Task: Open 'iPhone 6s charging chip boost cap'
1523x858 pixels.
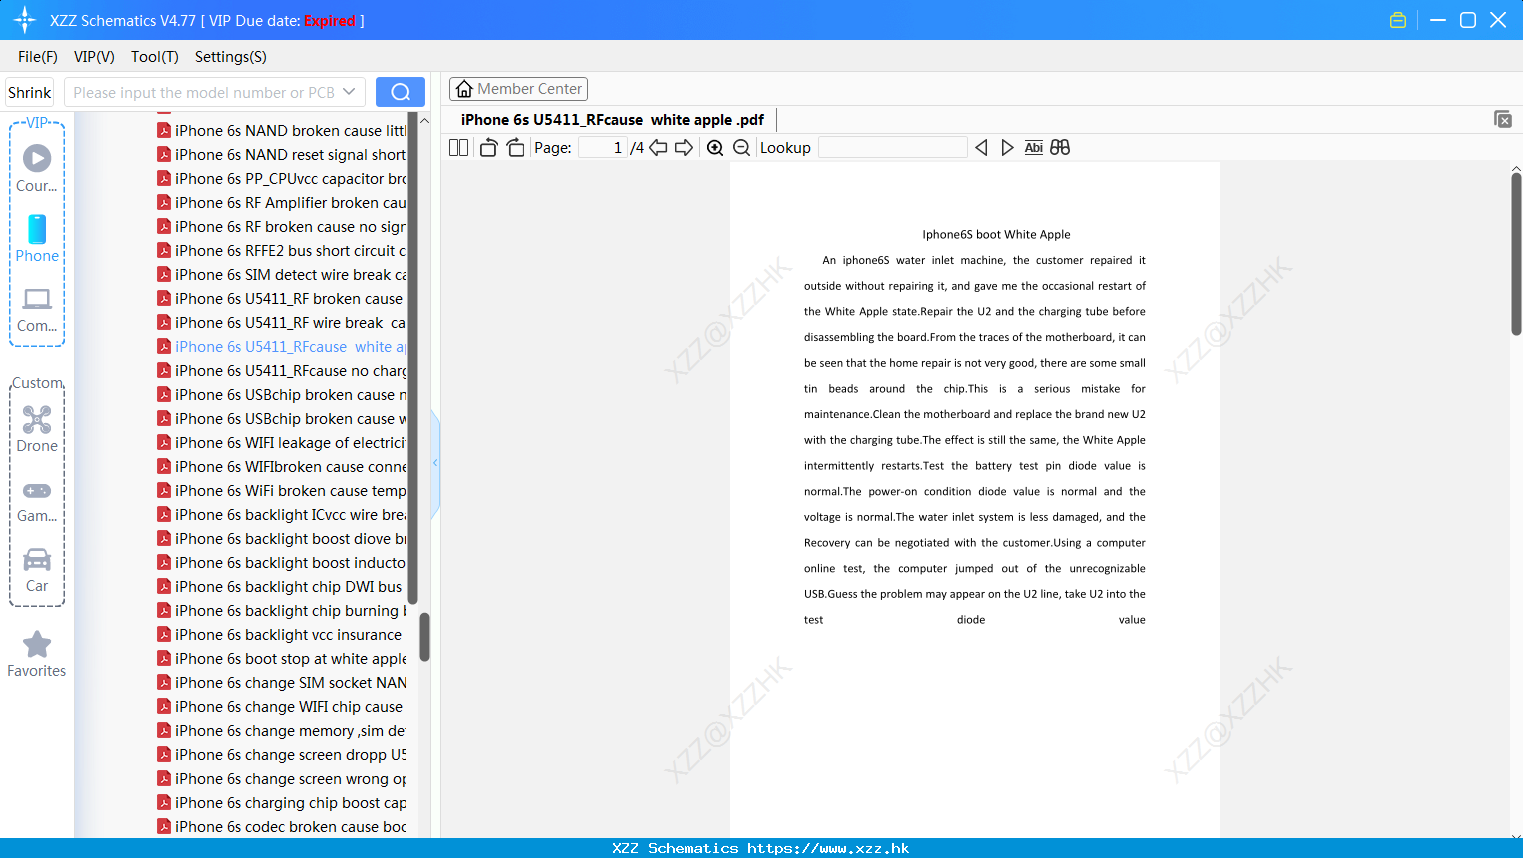Action: pos(290,802)
